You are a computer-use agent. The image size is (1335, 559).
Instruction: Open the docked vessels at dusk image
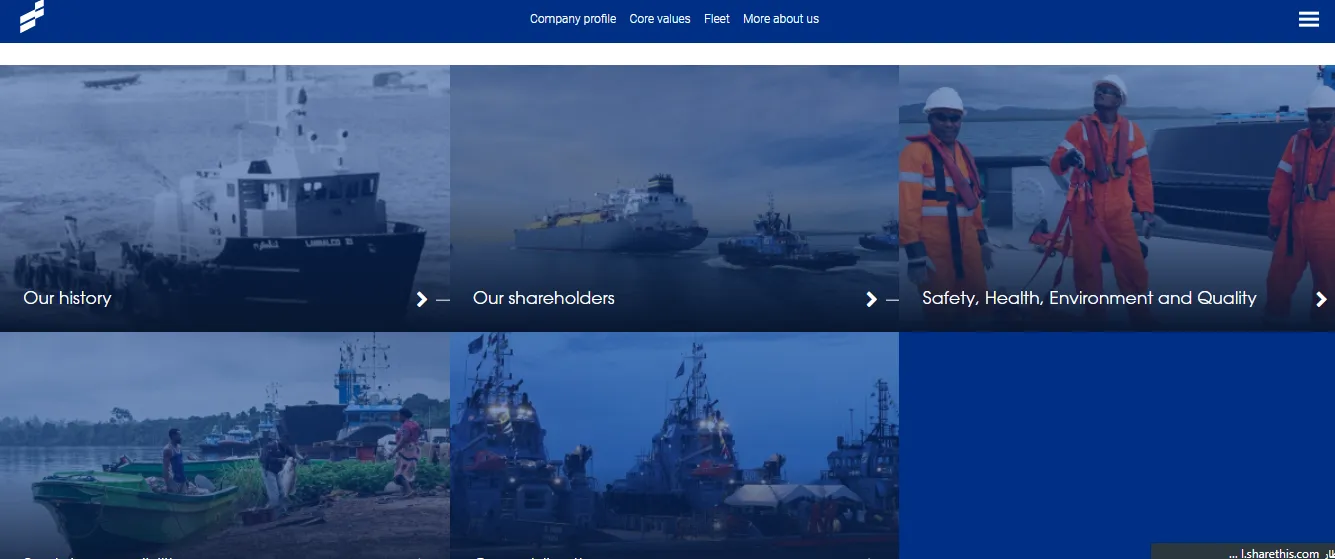[674, 446]
